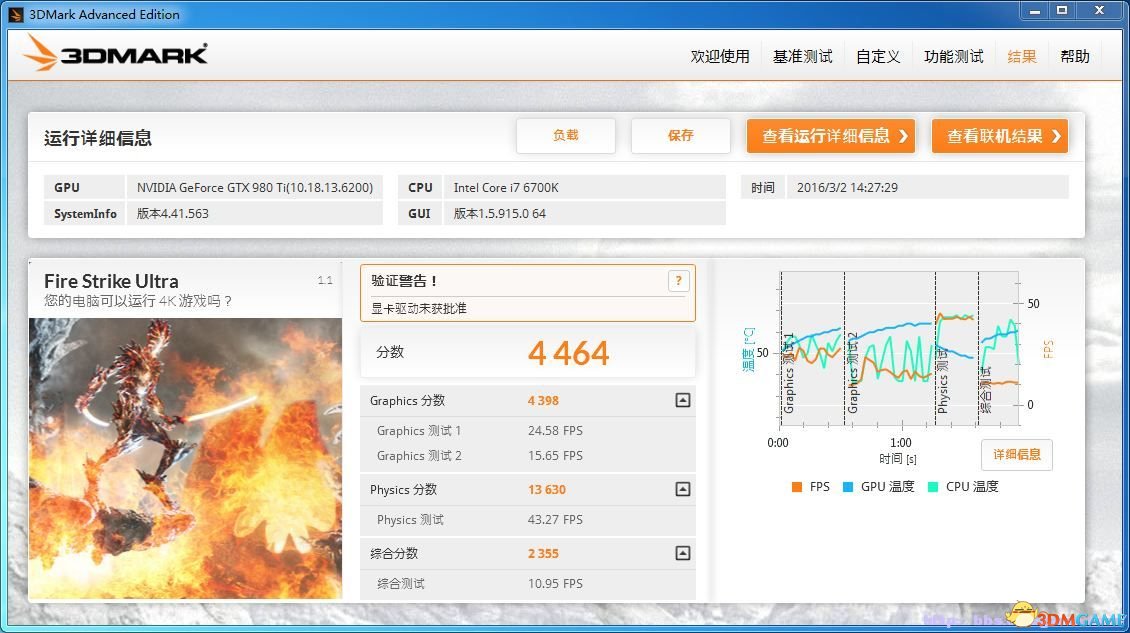Click Physics score 13 630
Screen dimensions: 1130x633
click(547, 490)
